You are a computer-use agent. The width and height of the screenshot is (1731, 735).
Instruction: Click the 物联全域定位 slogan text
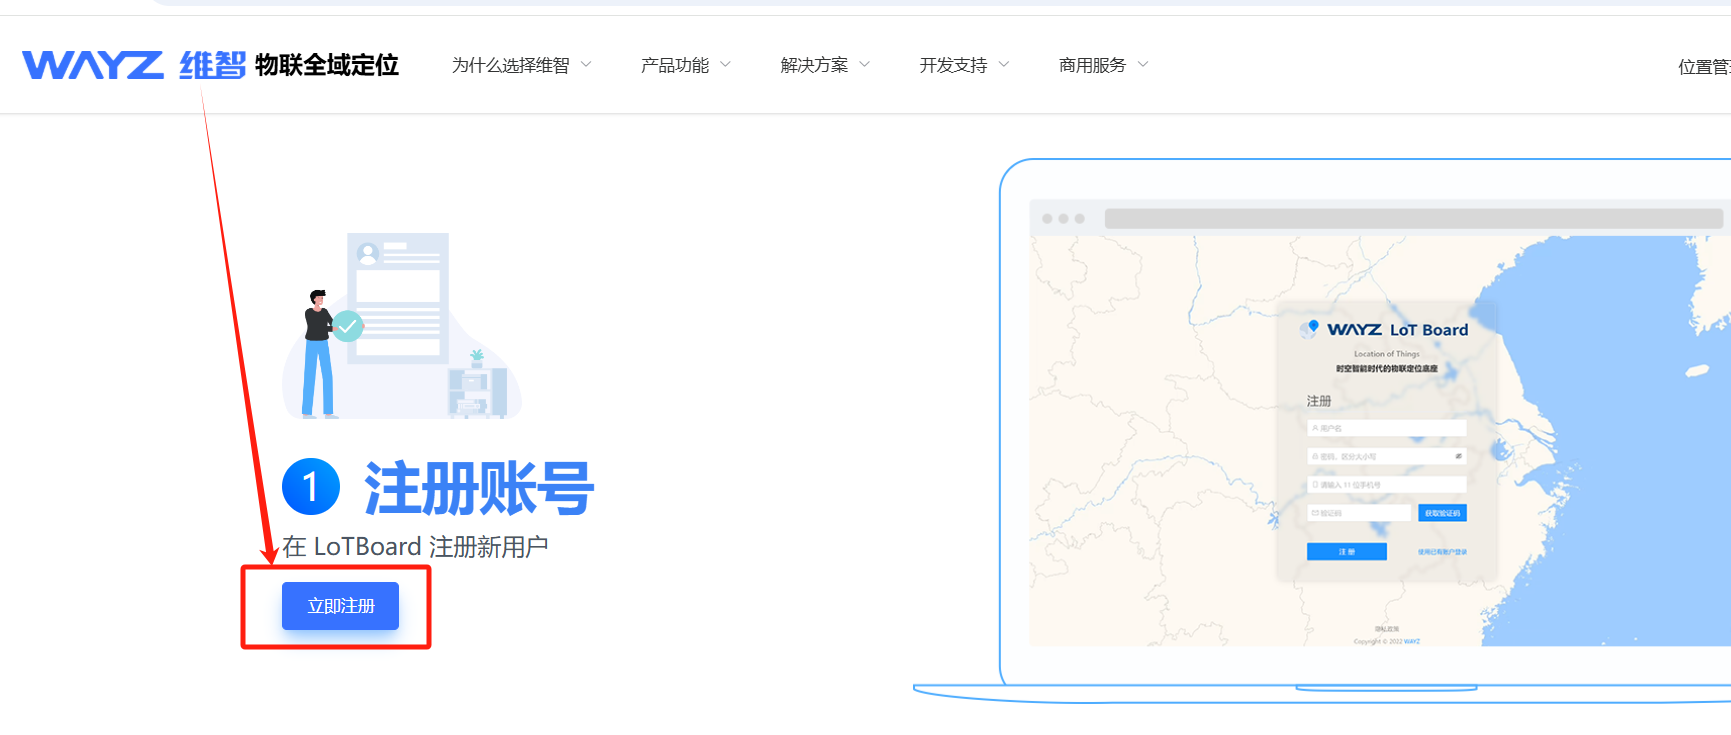coord(327,65)
